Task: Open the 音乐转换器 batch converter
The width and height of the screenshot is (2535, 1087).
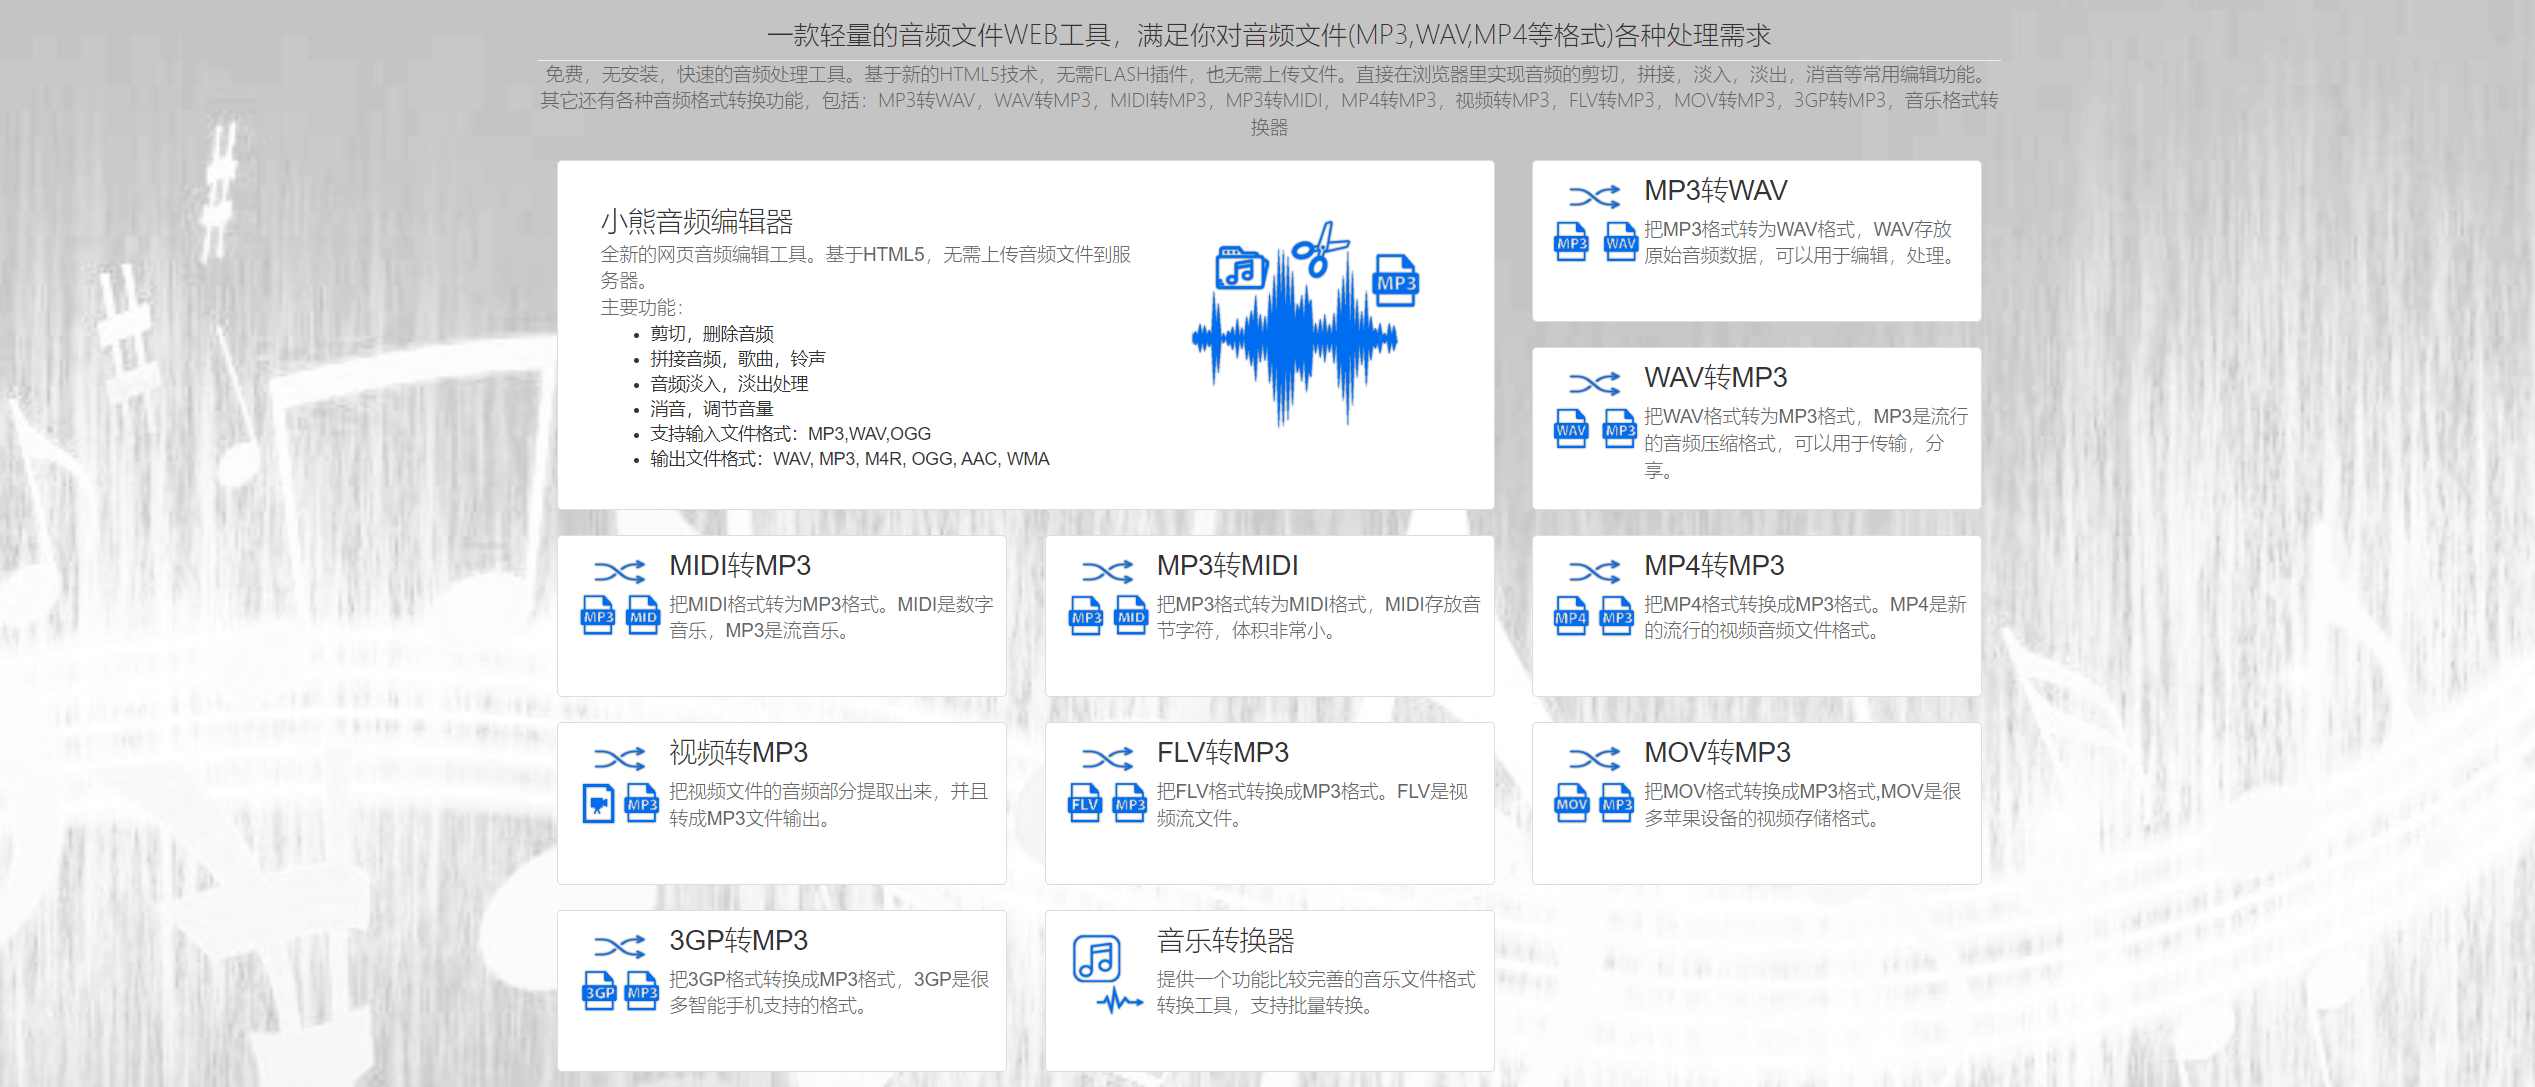Action: (x=1225, y=940)
